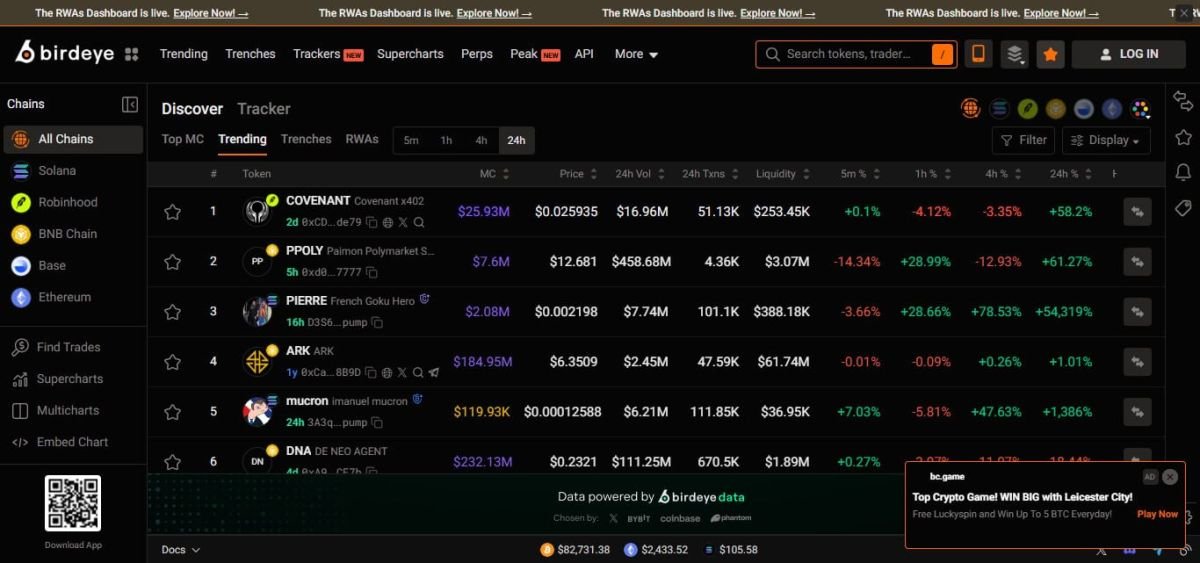The height and width of the screenshot is (563, 1200).
Task: Open Multicharts in the left sidebar
Action: (x=68, y=411)
